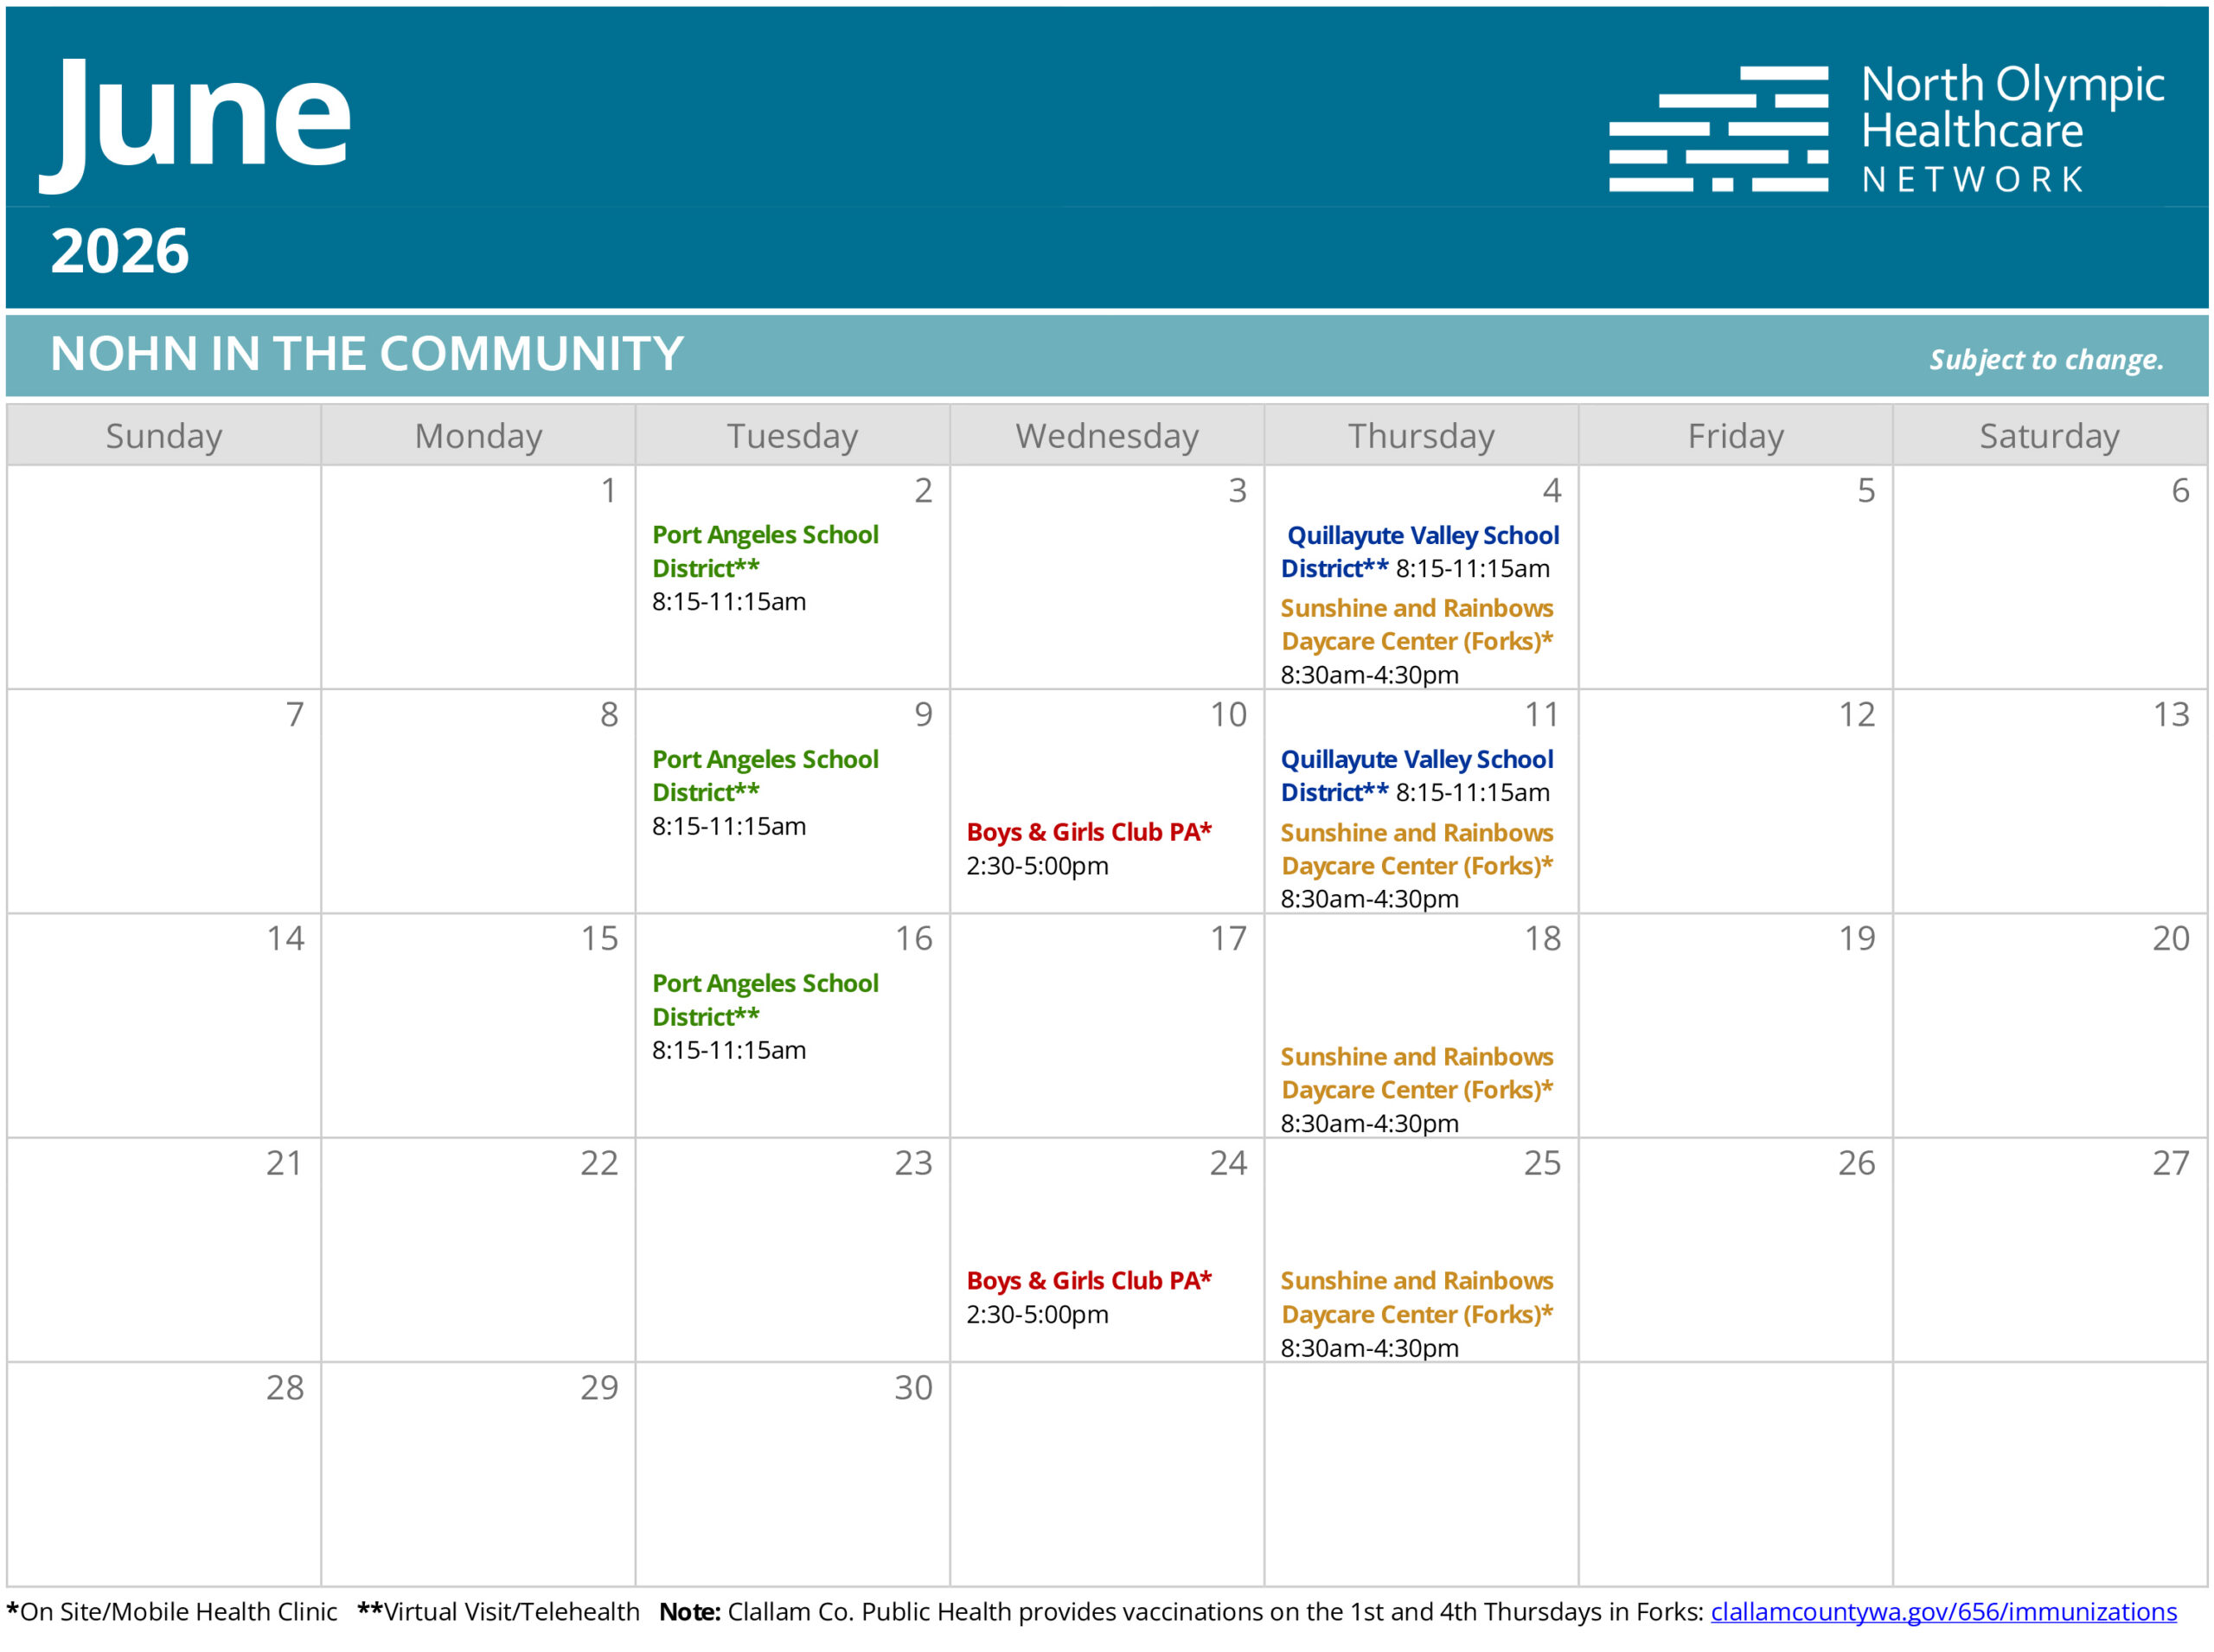Click date number 26
Screen dimensions: 2214x1652
(1856, 1162)
